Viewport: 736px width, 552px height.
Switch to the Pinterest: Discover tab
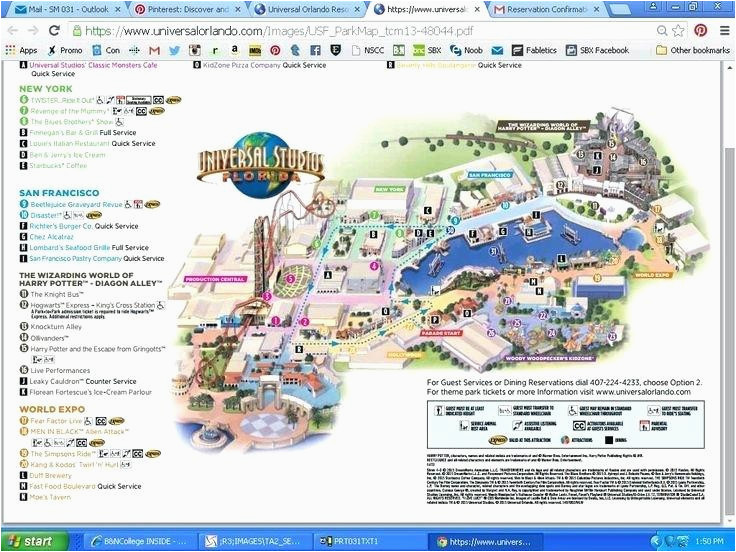pyautogui.click(x=186, y=9)
